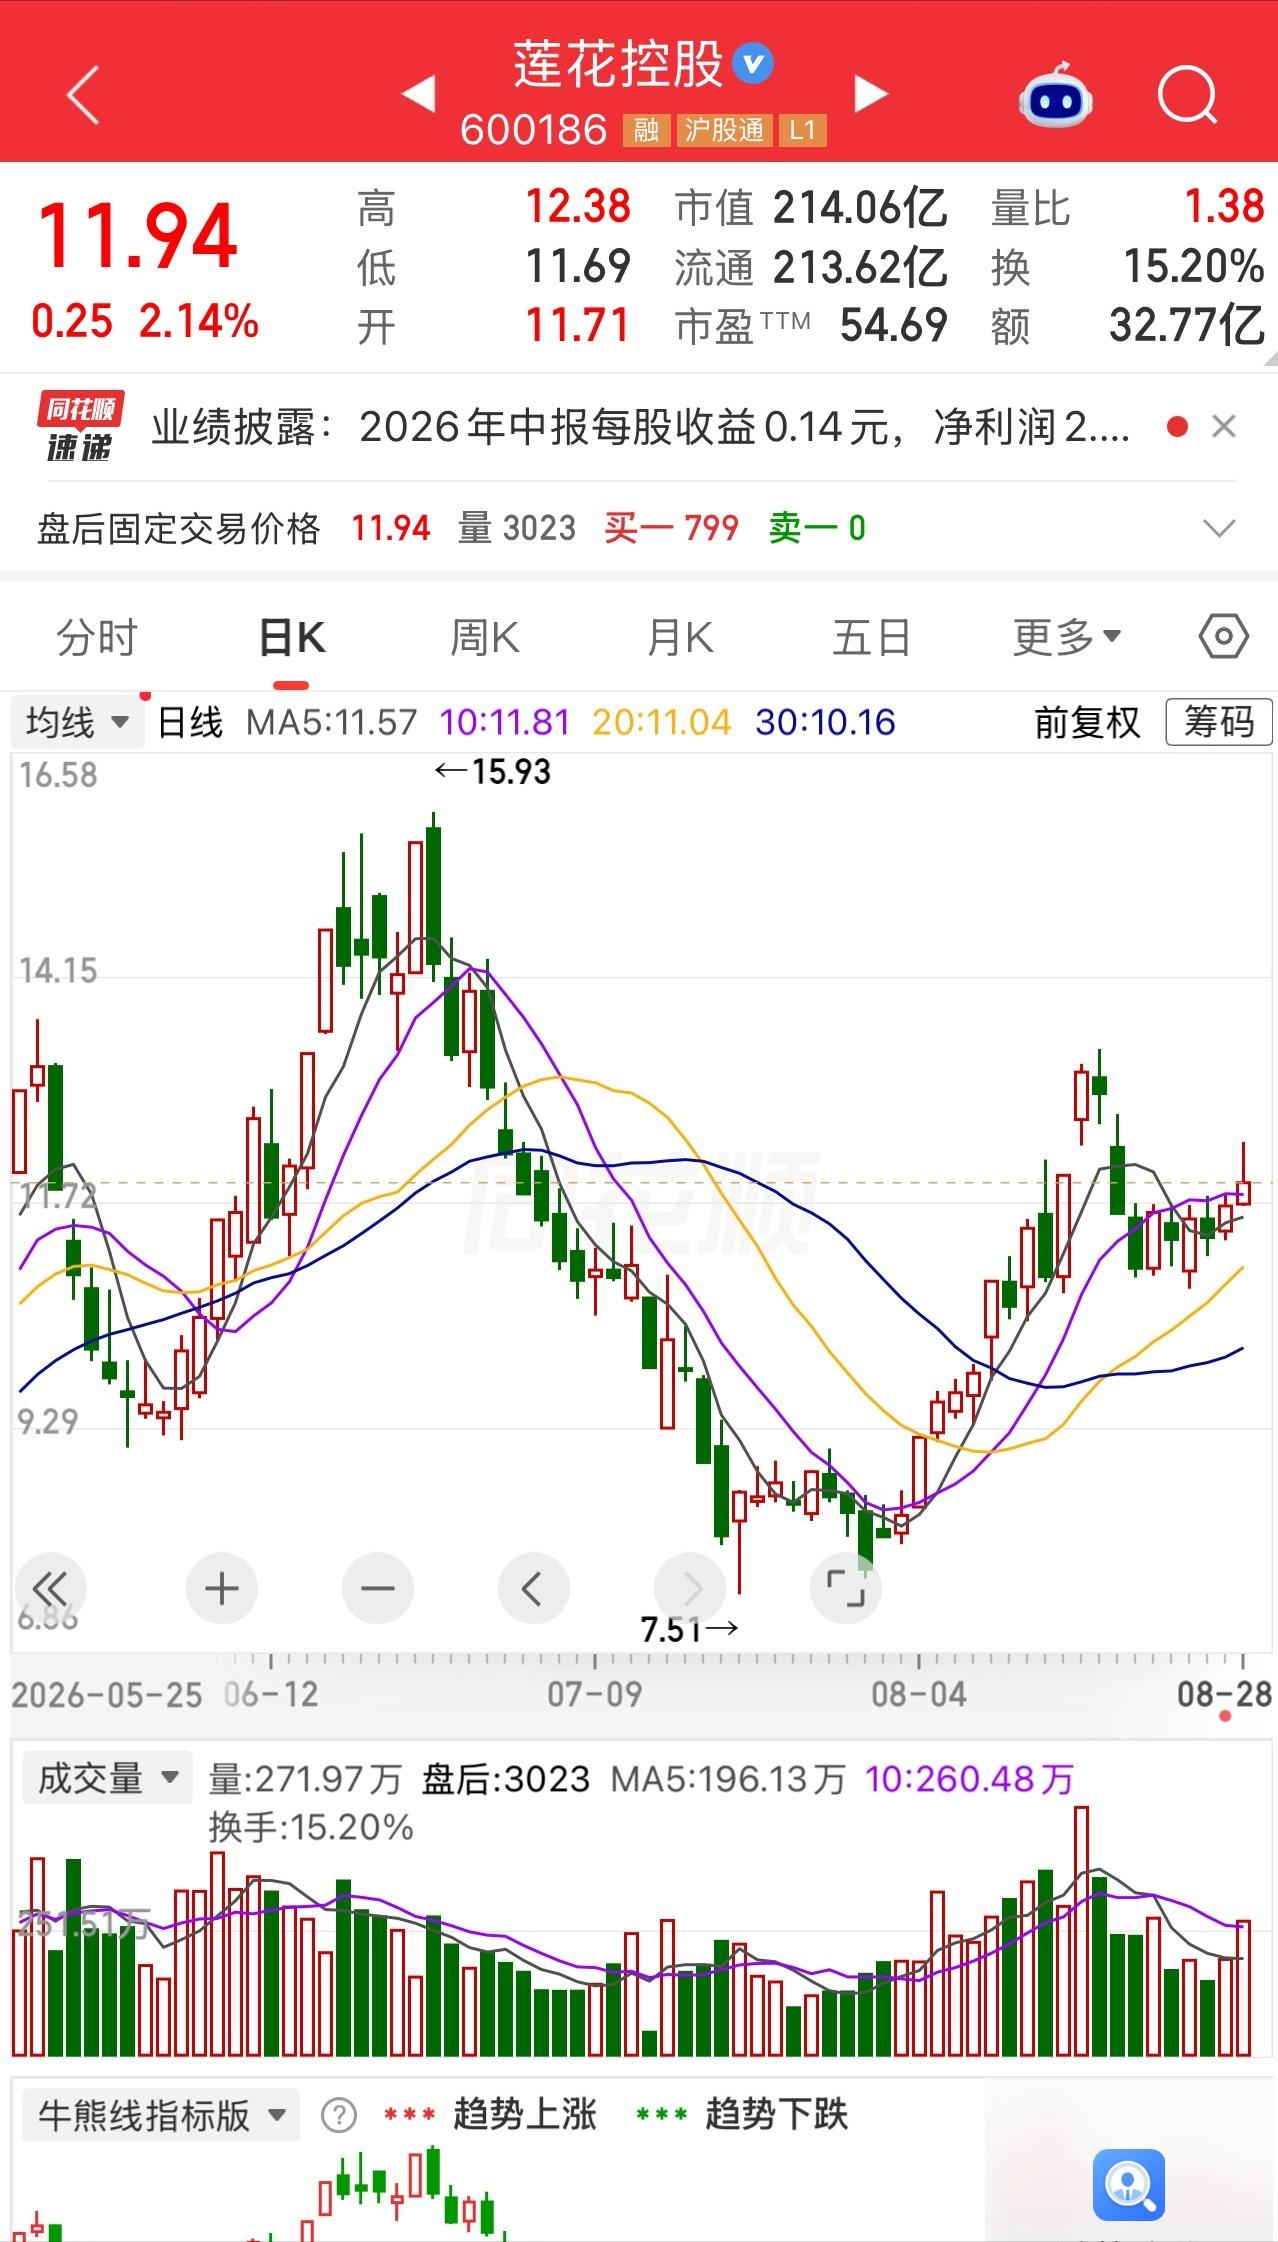Tap the 筹码 button

(1219, 722)
